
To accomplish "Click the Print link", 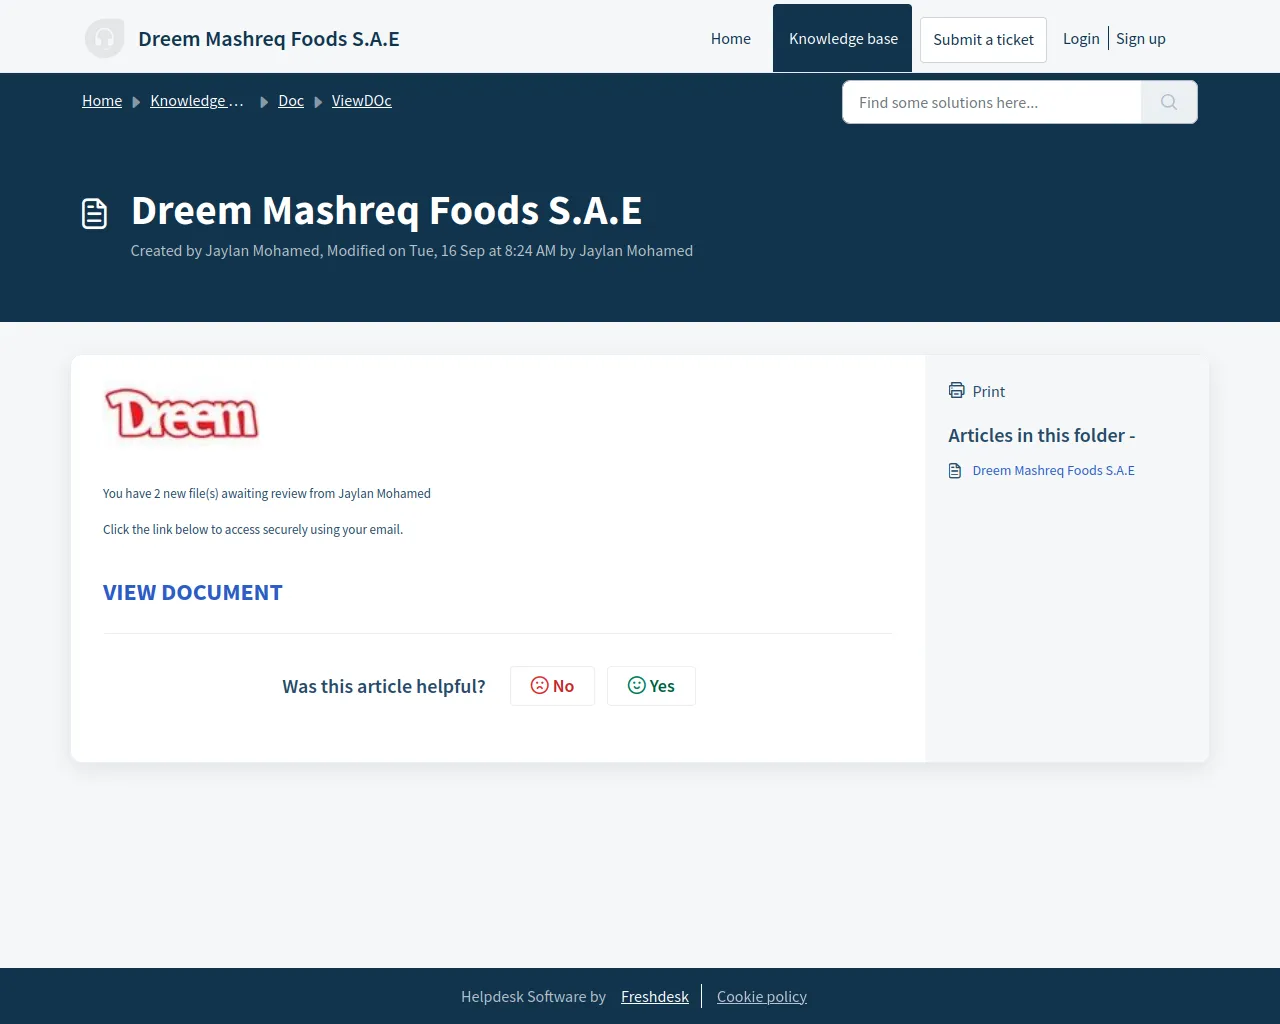I will click(988, 392).
